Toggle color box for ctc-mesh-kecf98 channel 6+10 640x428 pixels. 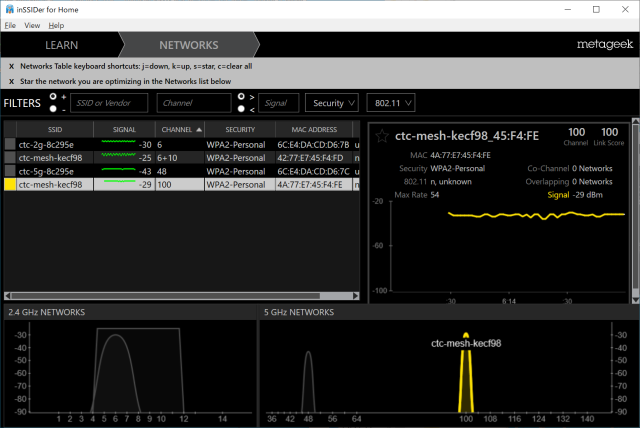tap(10, 157)
